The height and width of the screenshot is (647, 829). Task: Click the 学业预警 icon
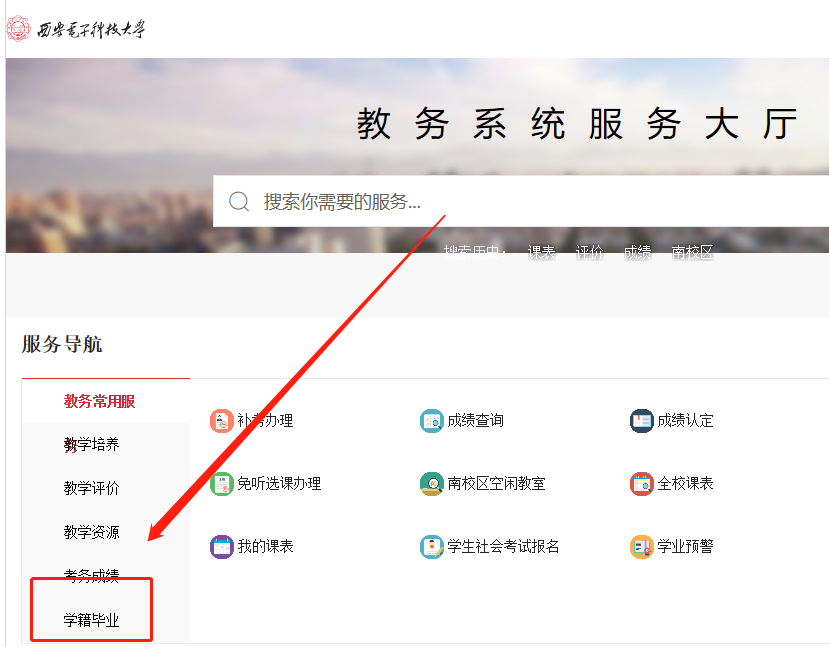tap(641, 547)
